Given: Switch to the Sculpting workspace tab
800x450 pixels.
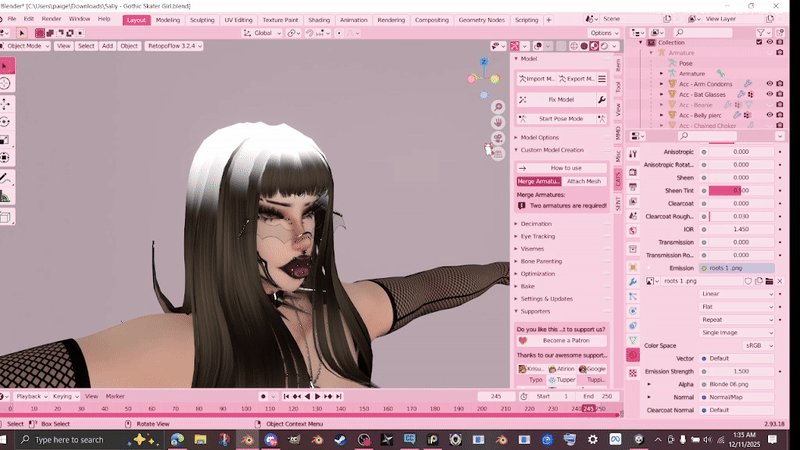Looking at the screenshot, I should (202, 20).
